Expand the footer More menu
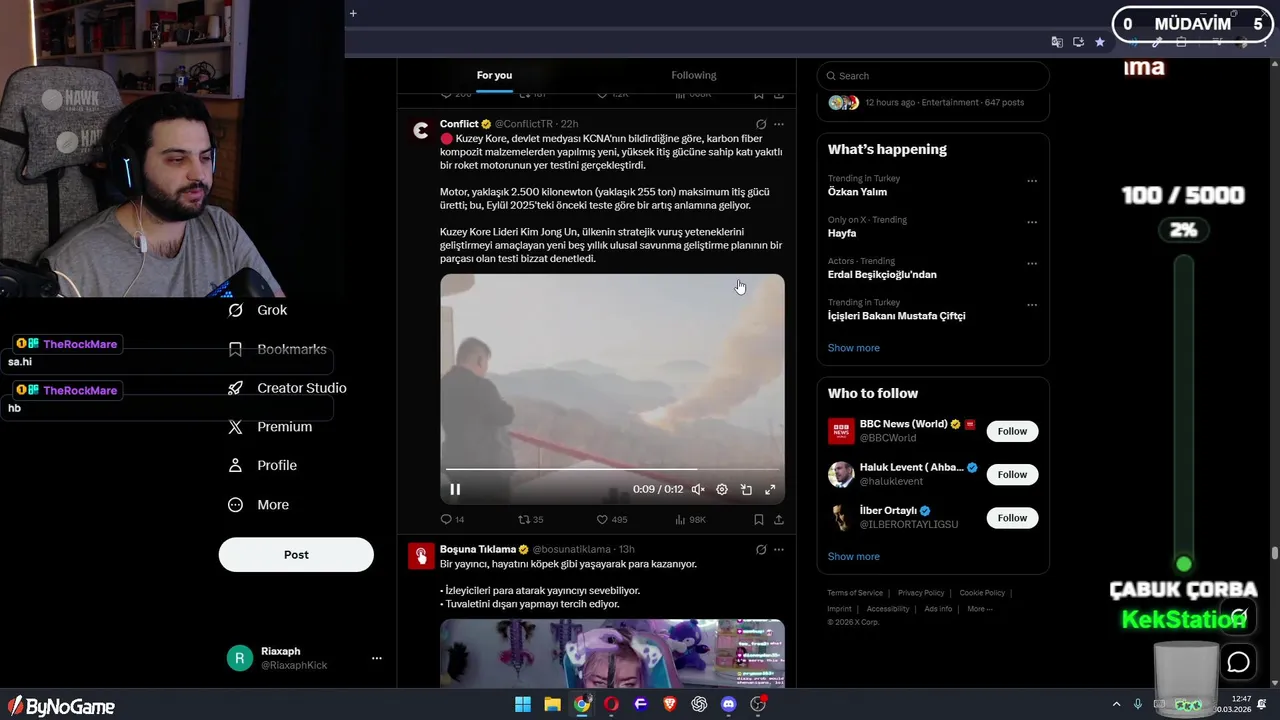Image resolution: width=1280 pixels, height=720 pixels. [980, 609]
